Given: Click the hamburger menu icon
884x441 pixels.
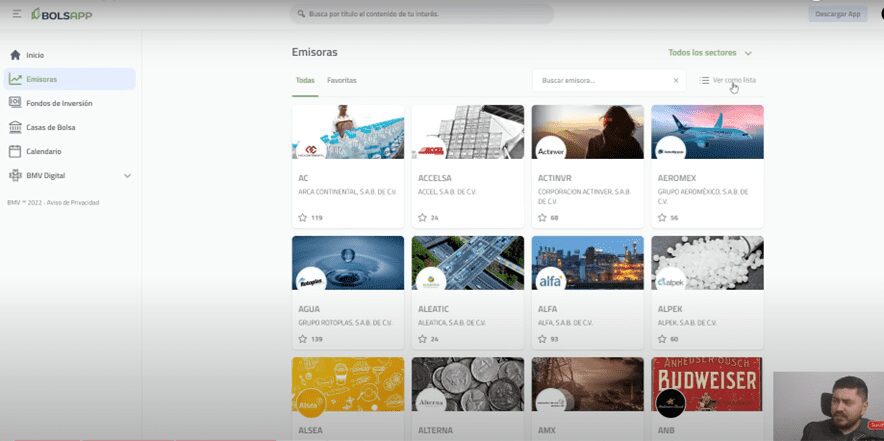Looking at the screenshot, I should point(16,14).
